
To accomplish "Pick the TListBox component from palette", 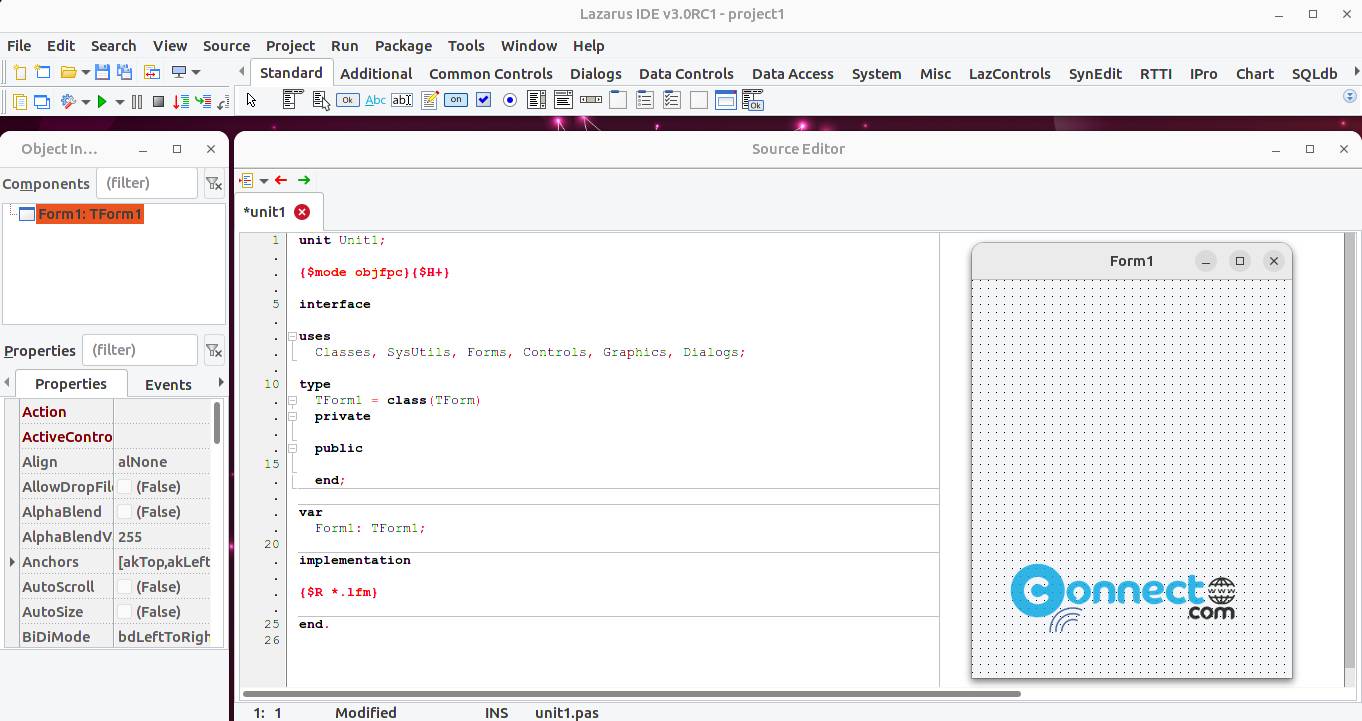I will click(x=536, y=100).
